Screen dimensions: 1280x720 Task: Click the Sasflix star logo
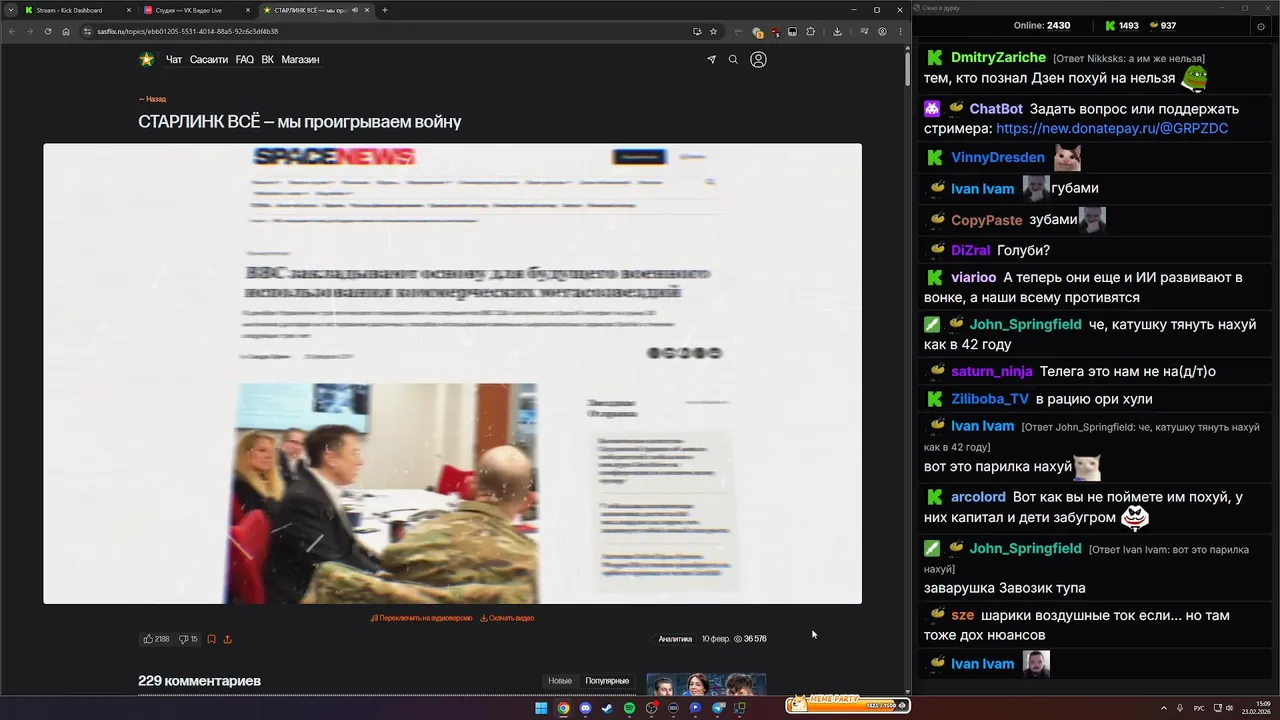click(146, 59)
